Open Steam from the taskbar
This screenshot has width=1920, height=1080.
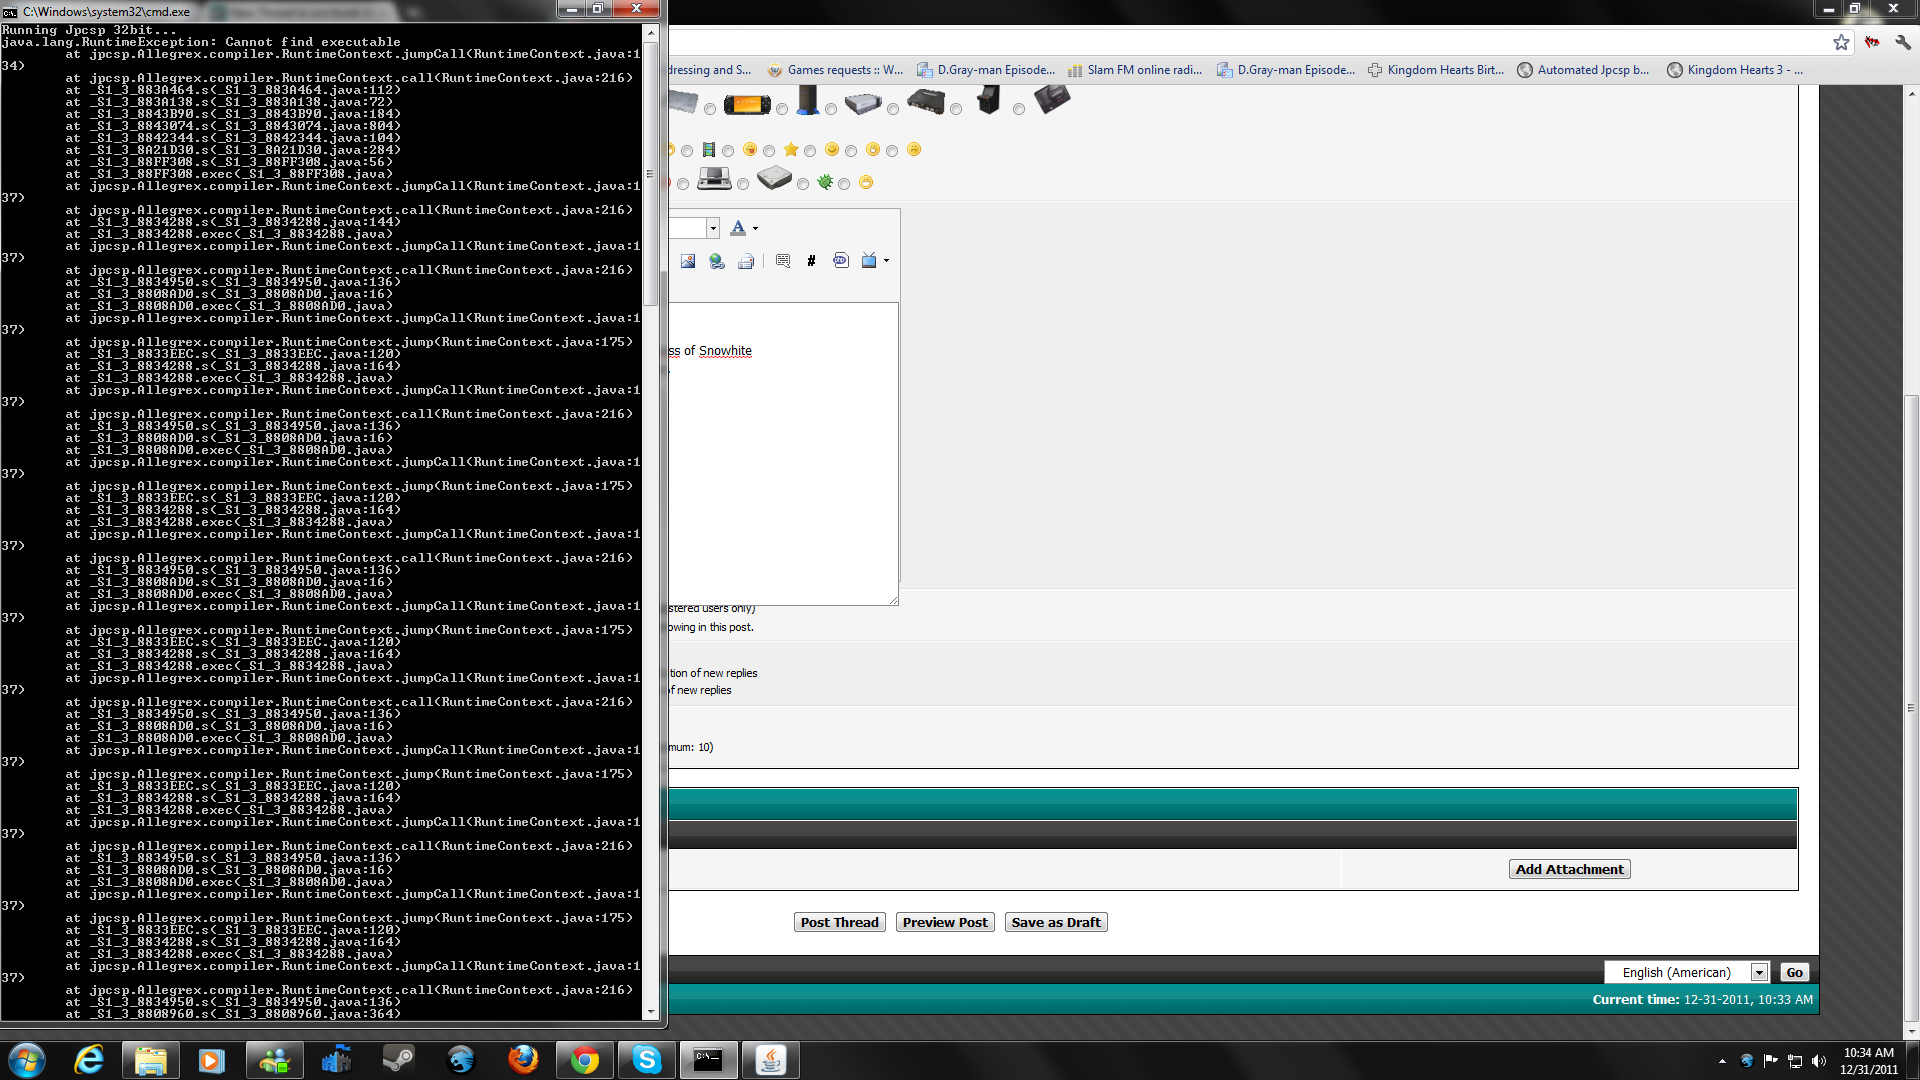click(x=398, y=1059)
